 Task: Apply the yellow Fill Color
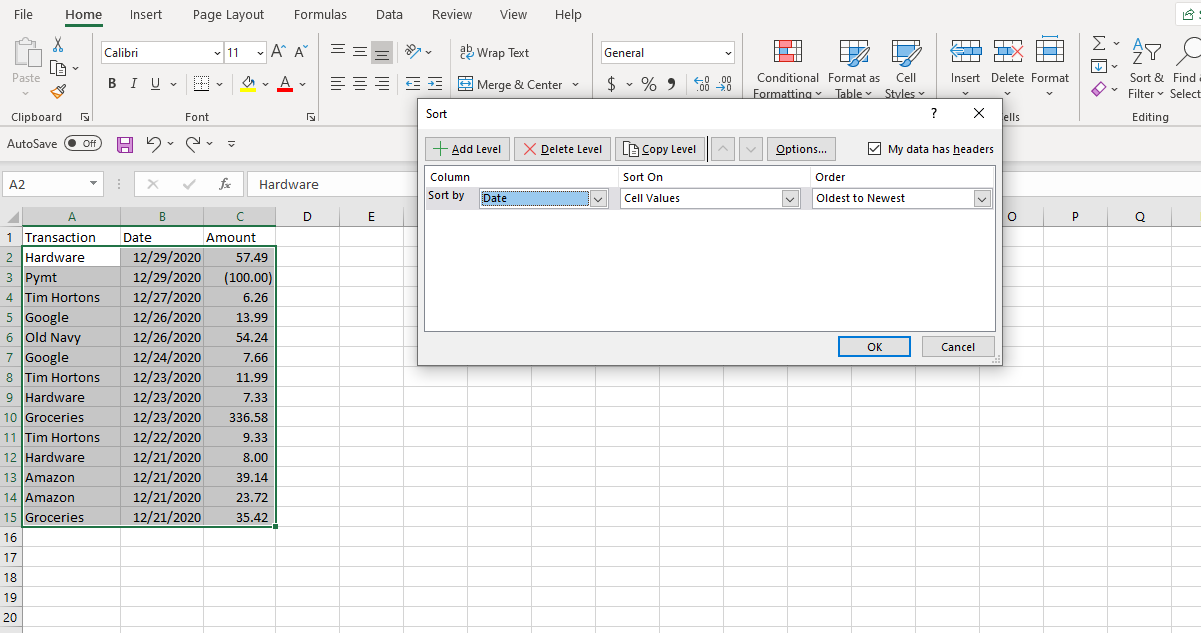coord(249,84)
